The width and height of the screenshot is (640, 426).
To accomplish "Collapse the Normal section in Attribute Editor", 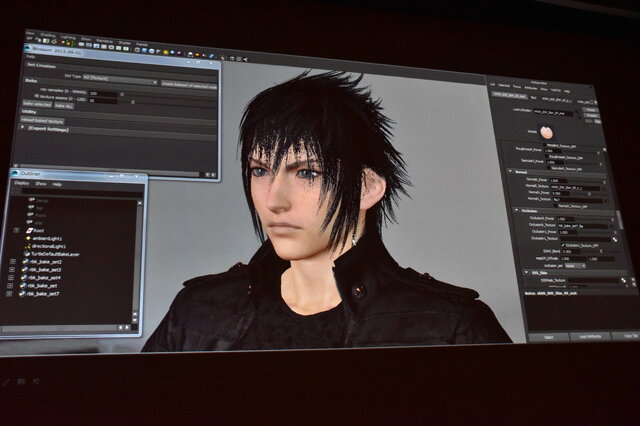I will 510,172.
